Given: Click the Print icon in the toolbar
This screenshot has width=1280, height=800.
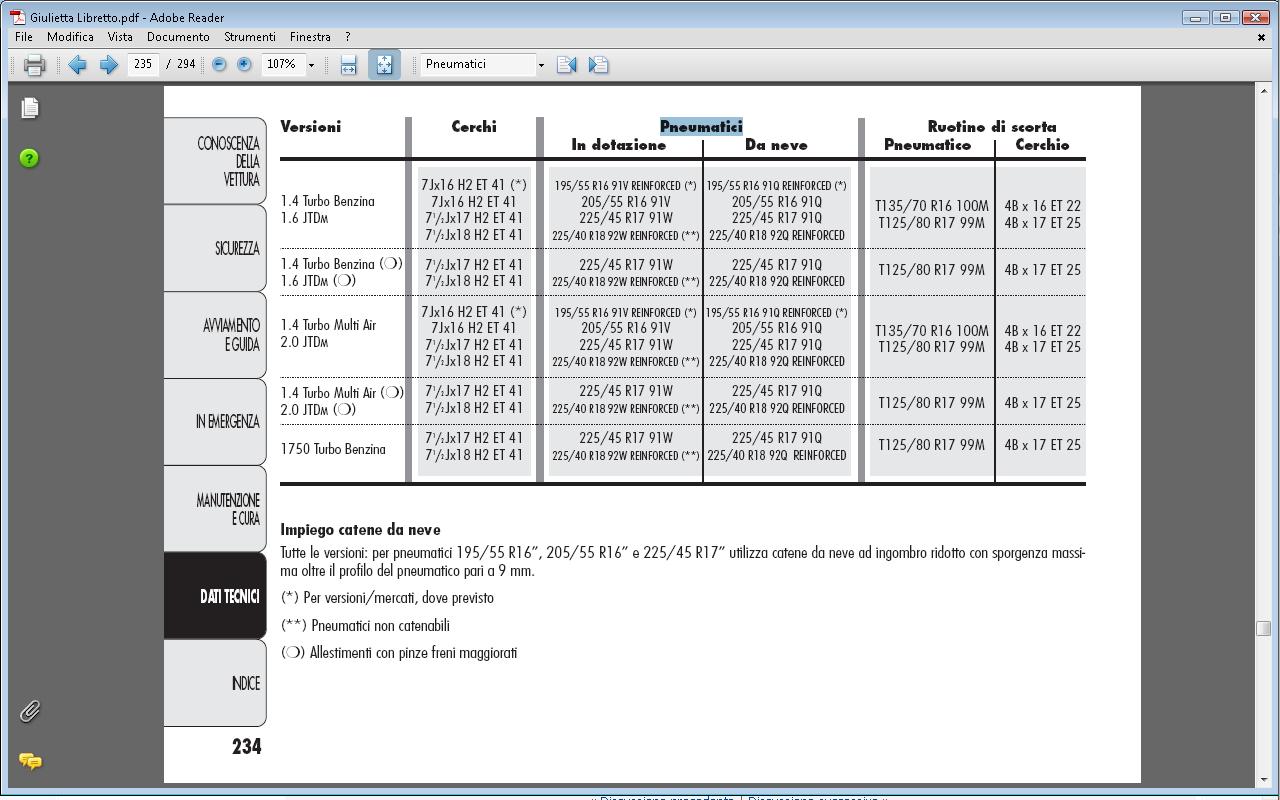Looking at the screenshot, I should (x=34, y=65).
